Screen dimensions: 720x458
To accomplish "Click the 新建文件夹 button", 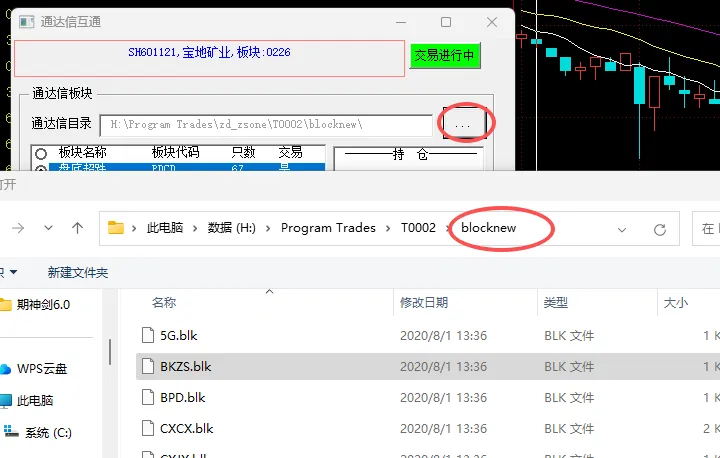I will [x=78, y=273].
